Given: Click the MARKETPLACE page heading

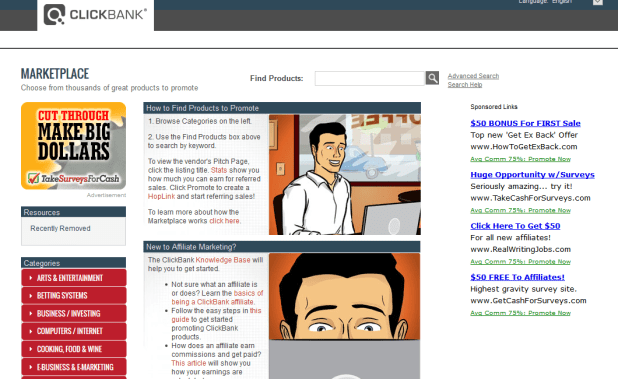Looking at the screenshot, I should (55, 74).
